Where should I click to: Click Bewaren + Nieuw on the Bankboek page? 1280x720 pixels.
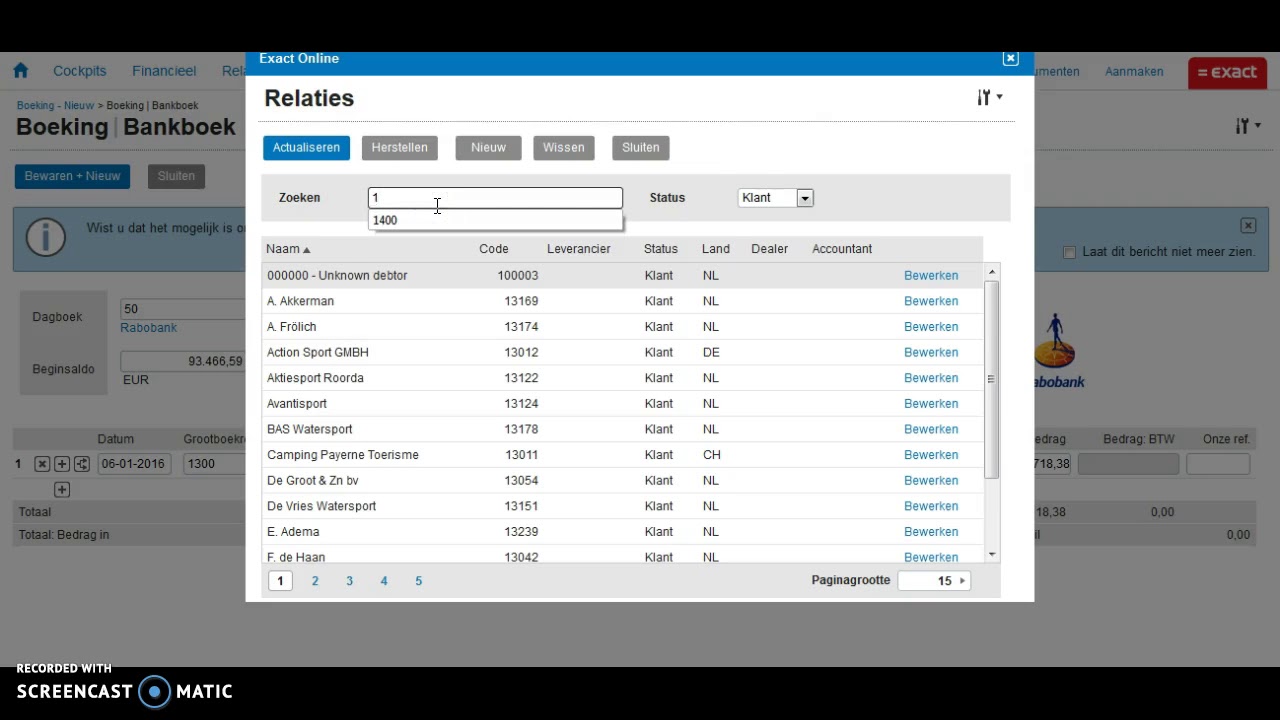(72, 176)
